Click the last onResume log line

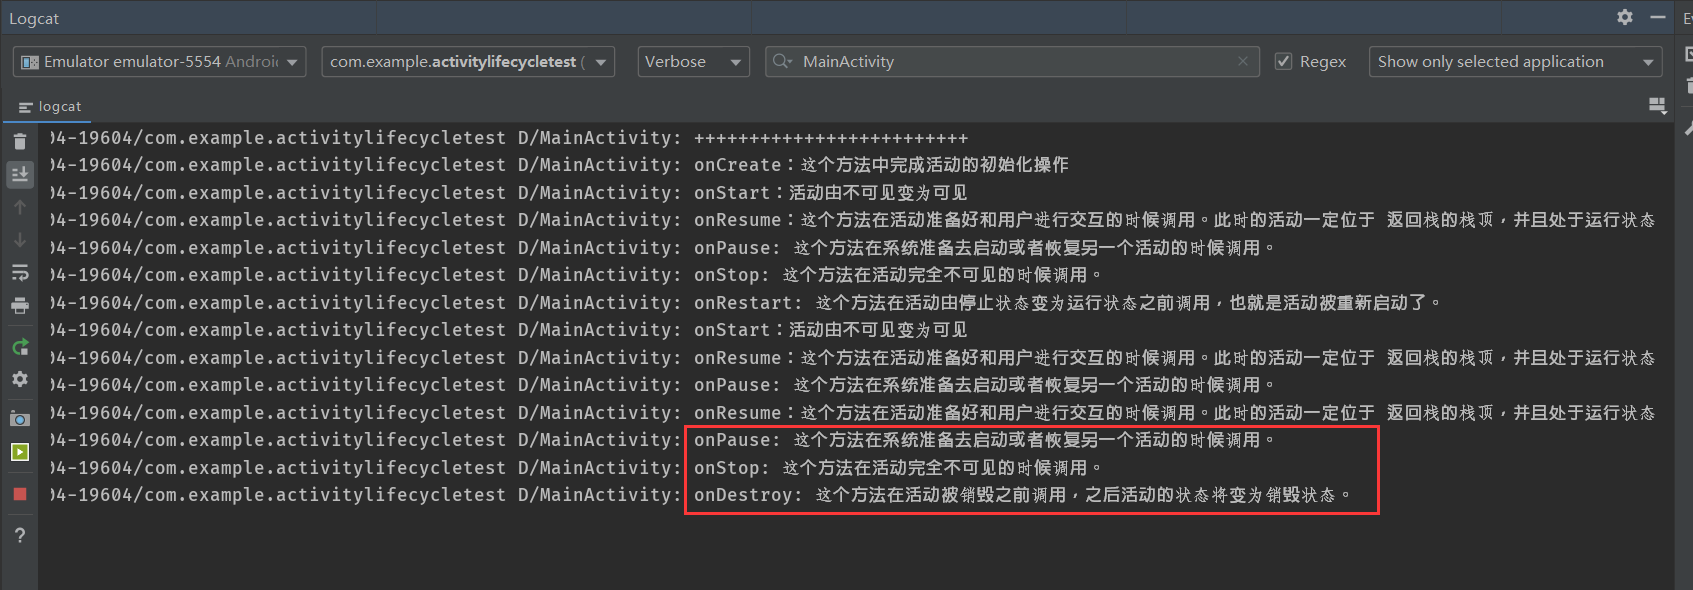pyautogui.click(x=851, y=412)
